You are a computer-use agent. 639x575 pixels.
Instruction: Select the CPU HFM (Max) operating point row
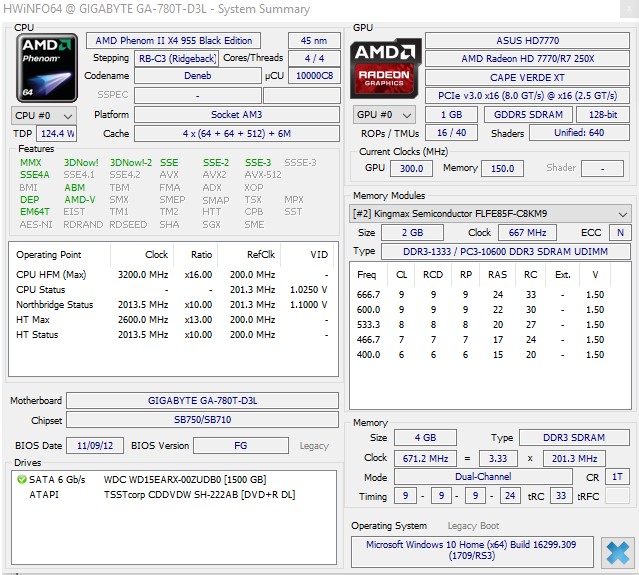(x=172, y=274)
